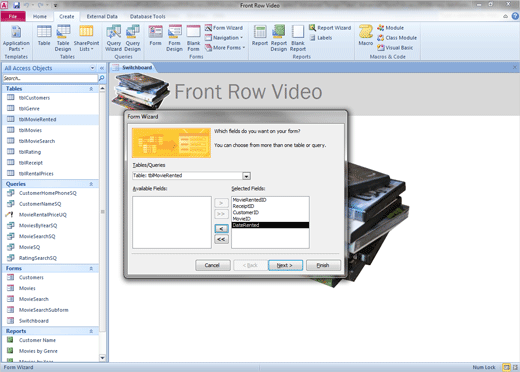
Task: Switch to the Database Tools tab
Action: pyautogui.click(x=147, y=16)
